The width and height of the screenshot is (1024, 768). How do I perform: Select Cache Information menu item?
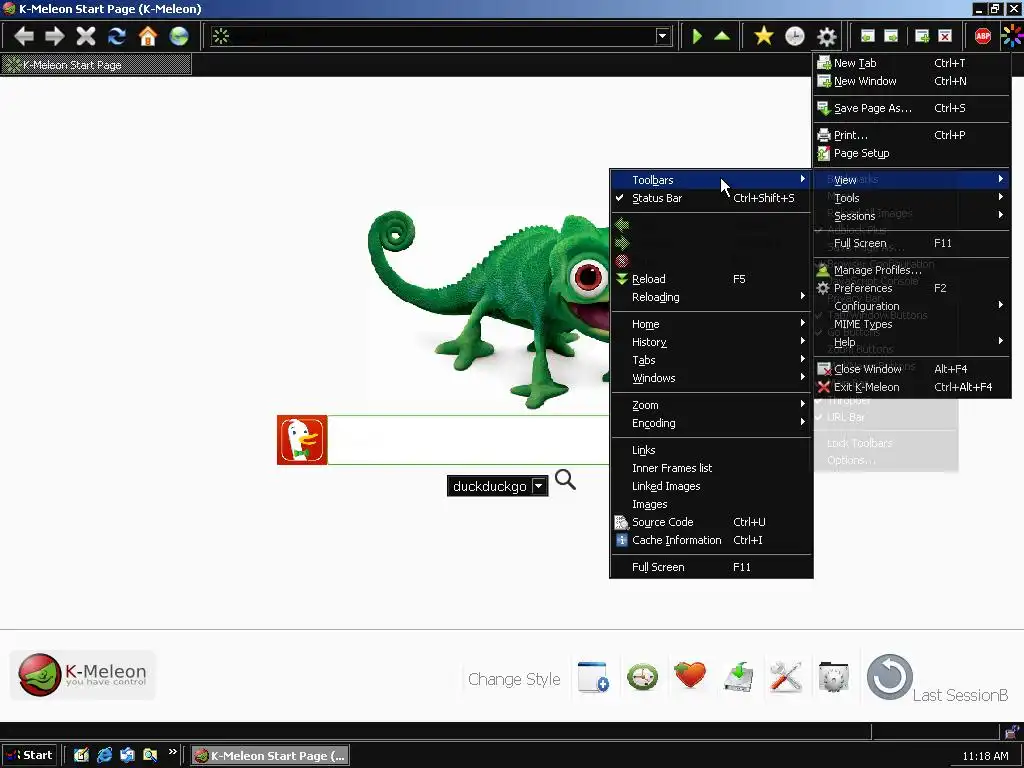point(712,540)
